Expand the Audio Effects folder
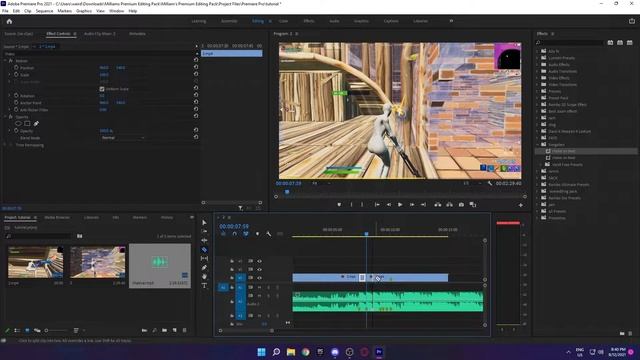This screenshot has width=640, height=360. click(538, 64)
